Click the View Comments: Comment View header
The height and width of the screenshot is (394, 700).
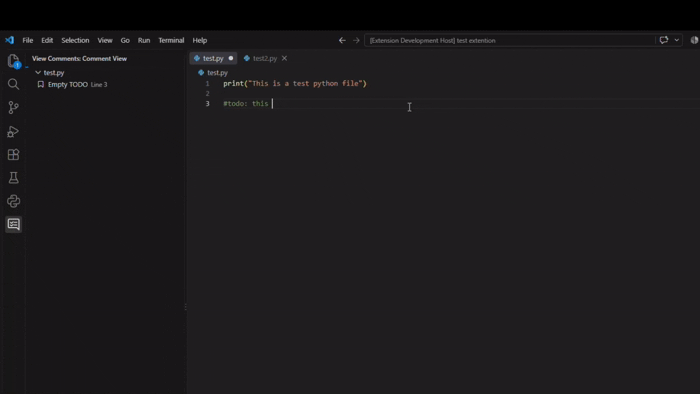tap(79, 58)
